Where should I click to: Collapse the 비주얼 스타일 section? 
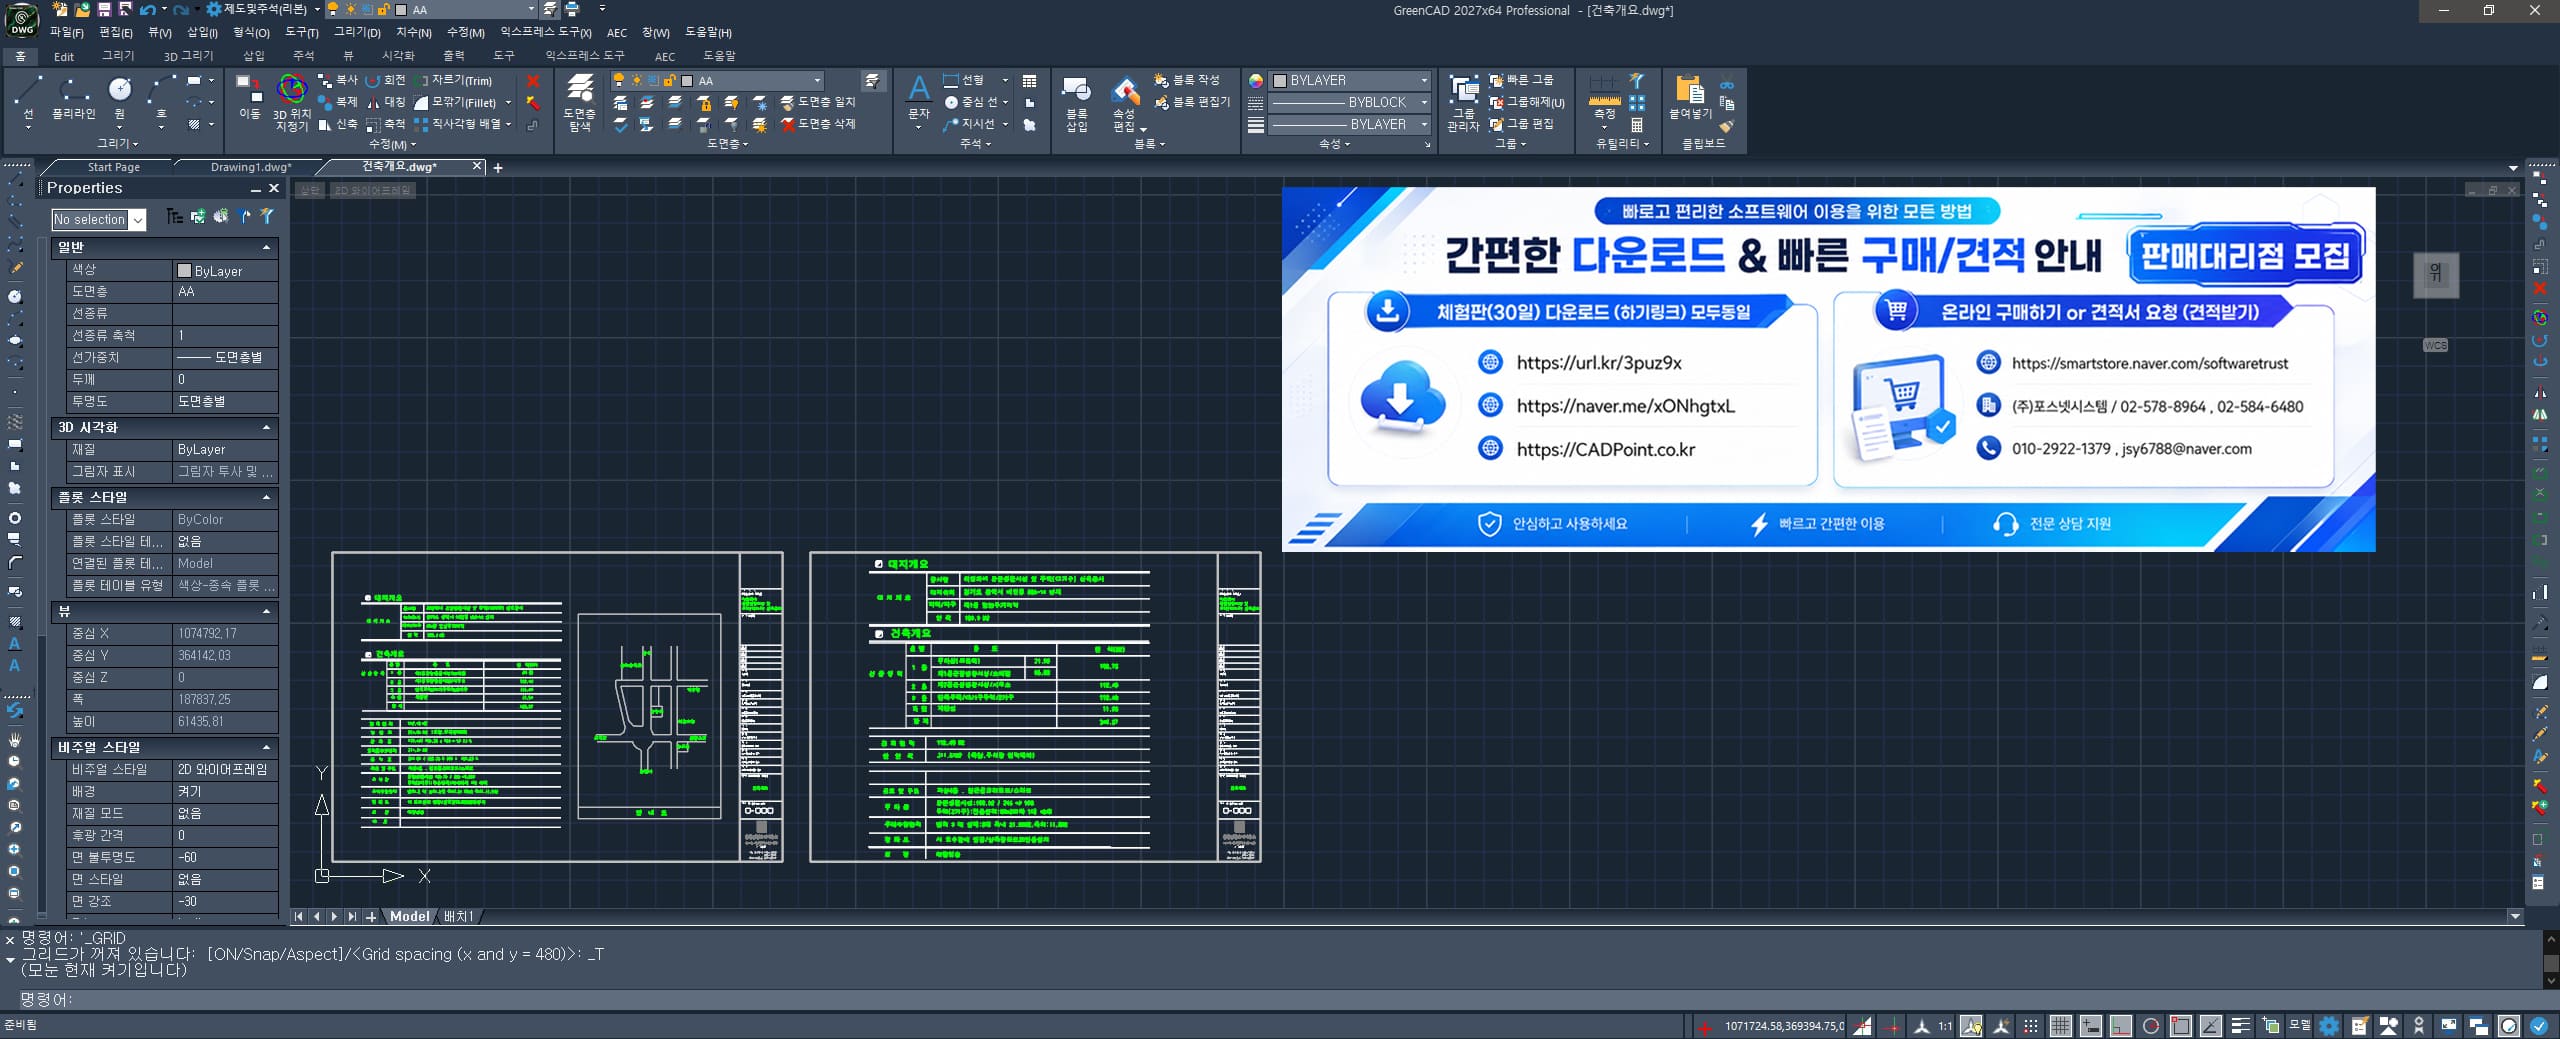tap(266, 747)
